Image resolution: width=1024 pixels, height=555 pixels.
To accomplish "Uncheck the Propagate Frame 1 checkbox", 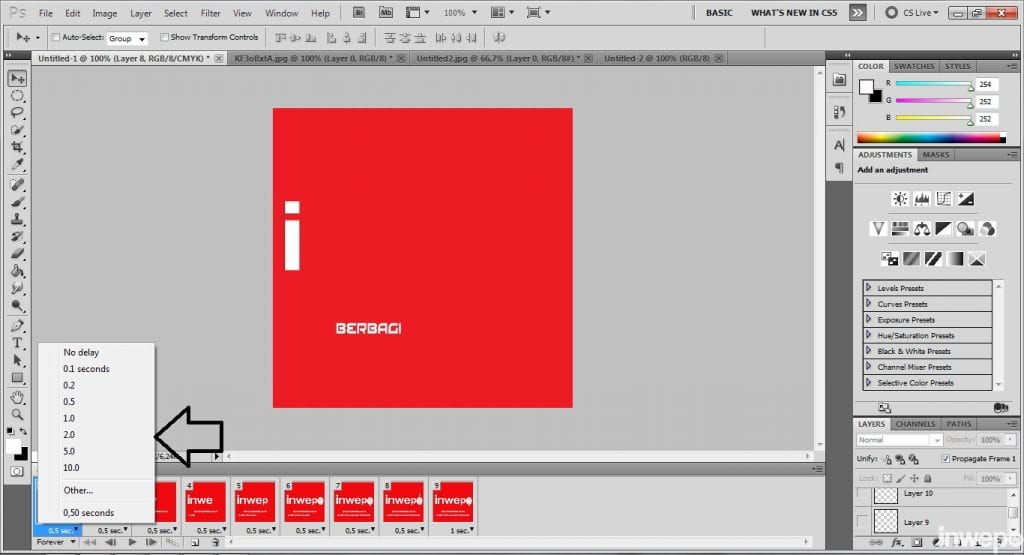I will [946, 459].
